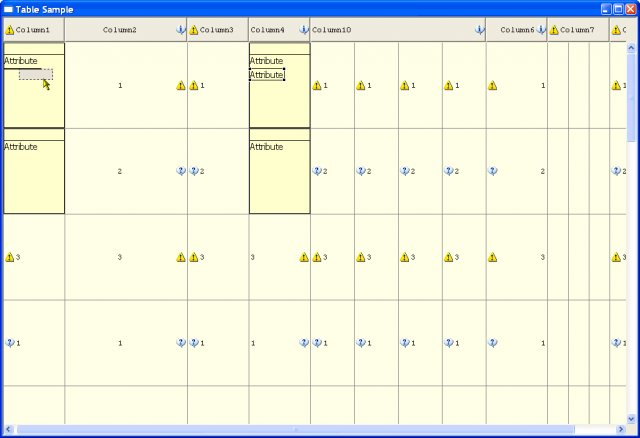Click the warning icon in Column1 header

tap(9, 30)
